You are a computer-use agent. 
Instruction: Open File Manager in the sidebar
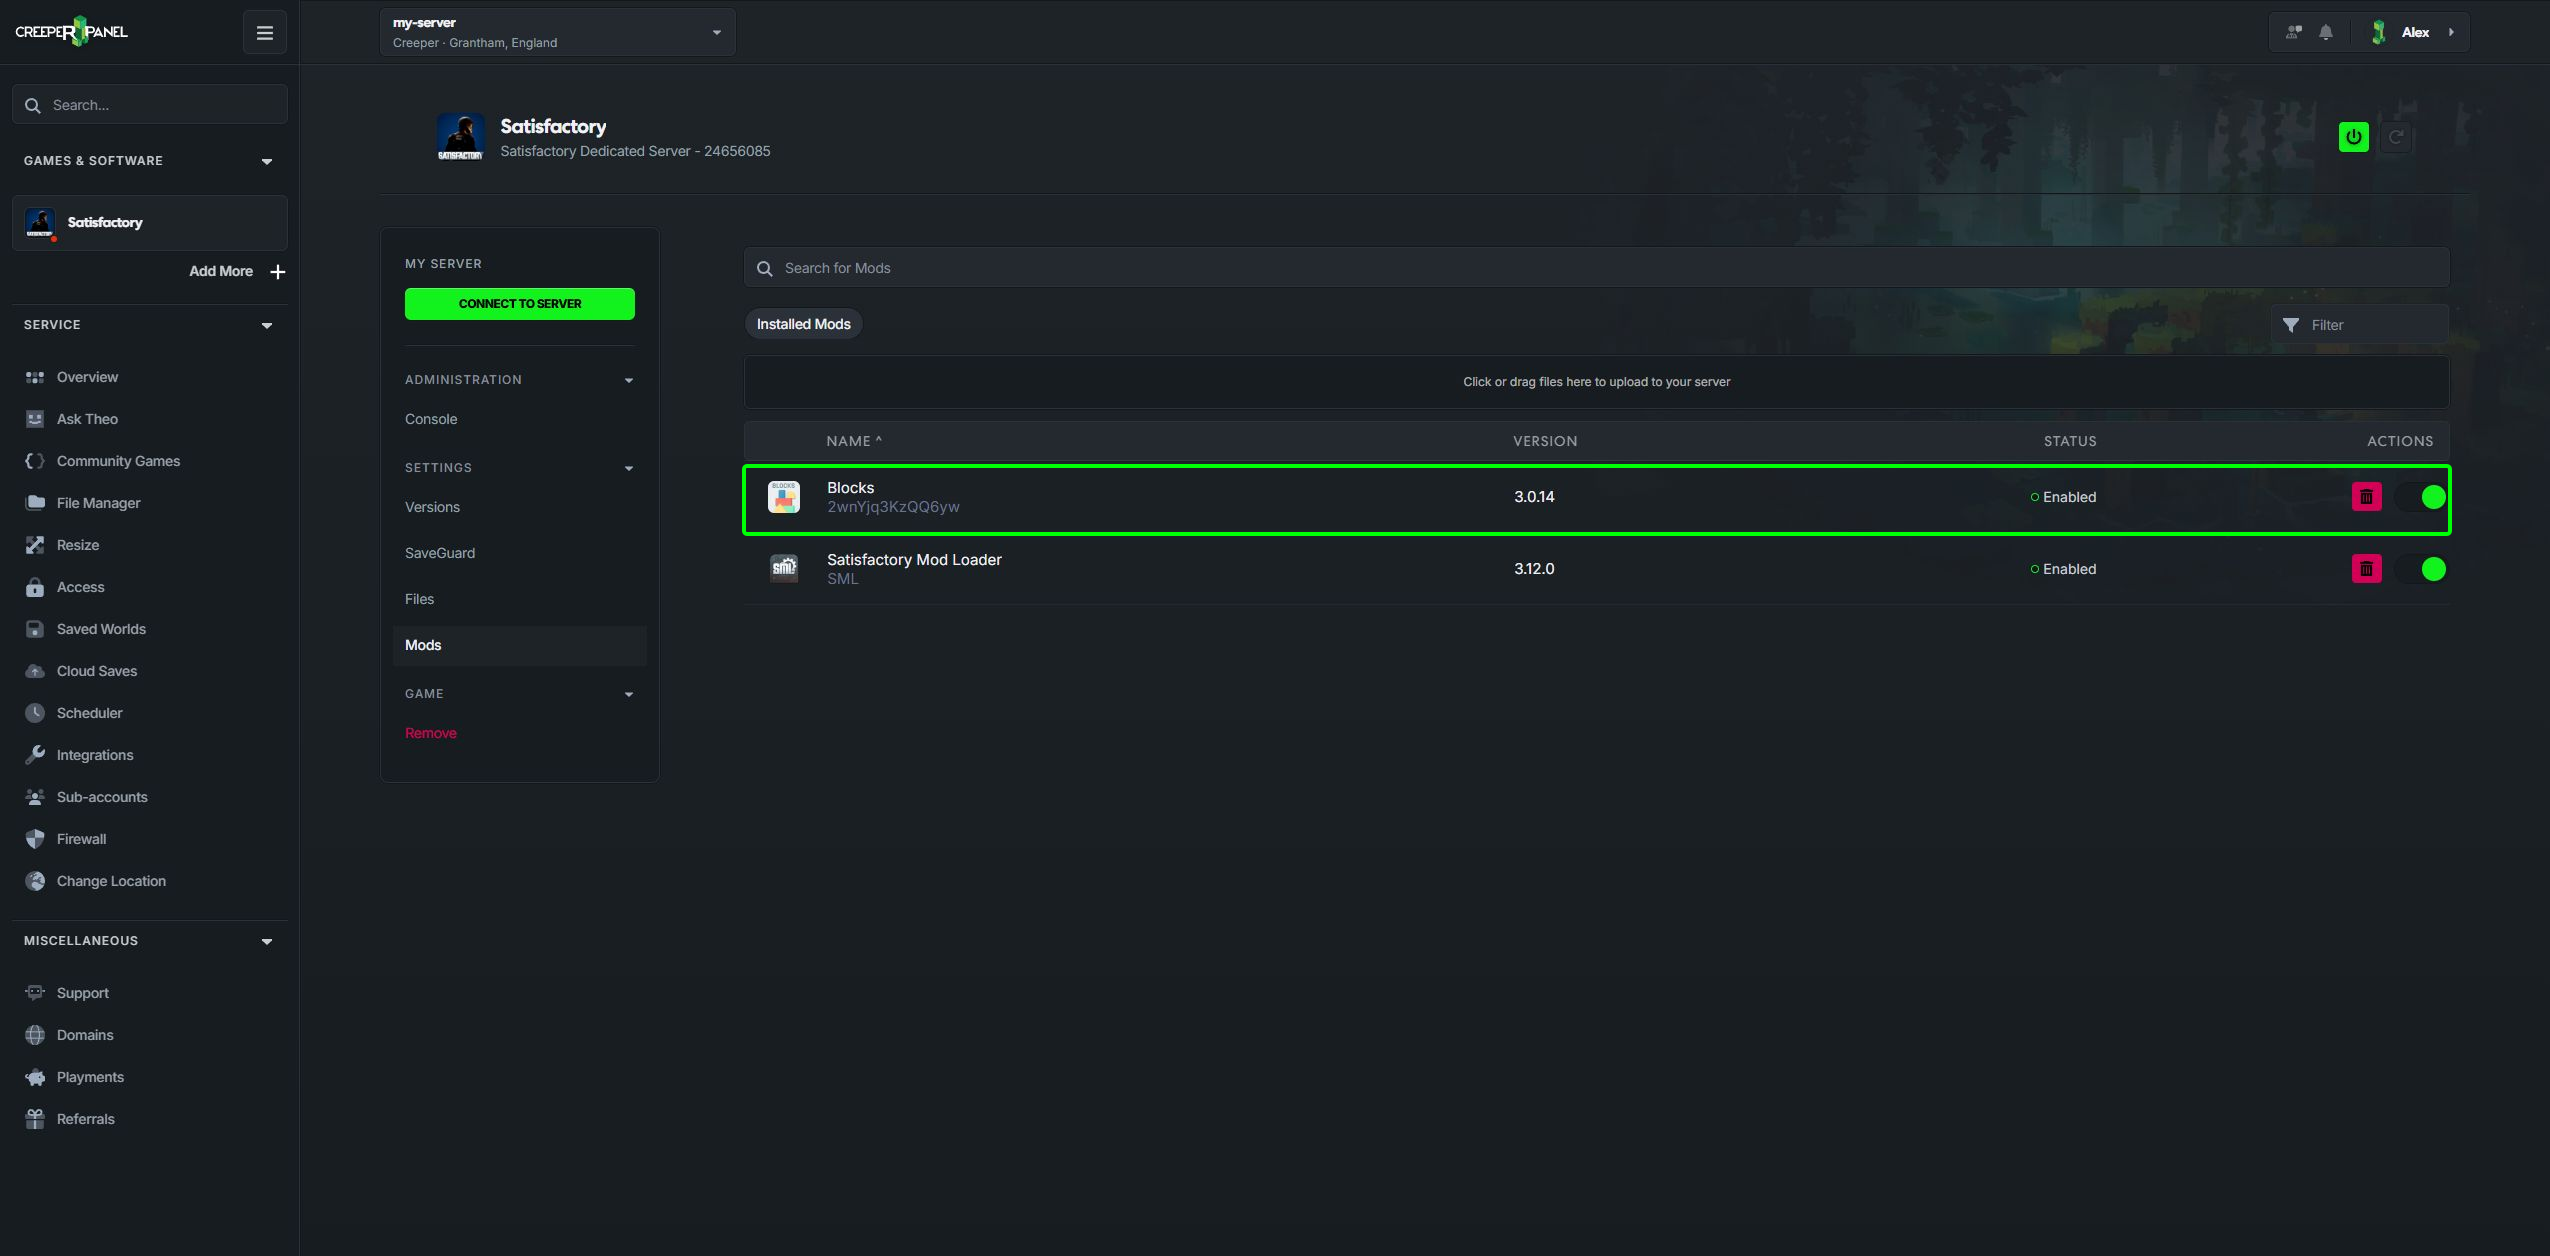tap(98, 503)
